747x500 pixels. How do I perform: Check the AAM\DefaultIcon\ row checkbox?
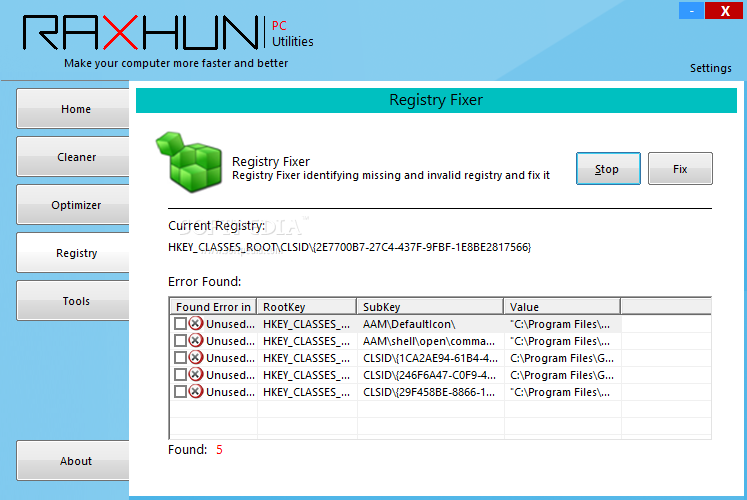pyautogui.click(x=180, y=324)
